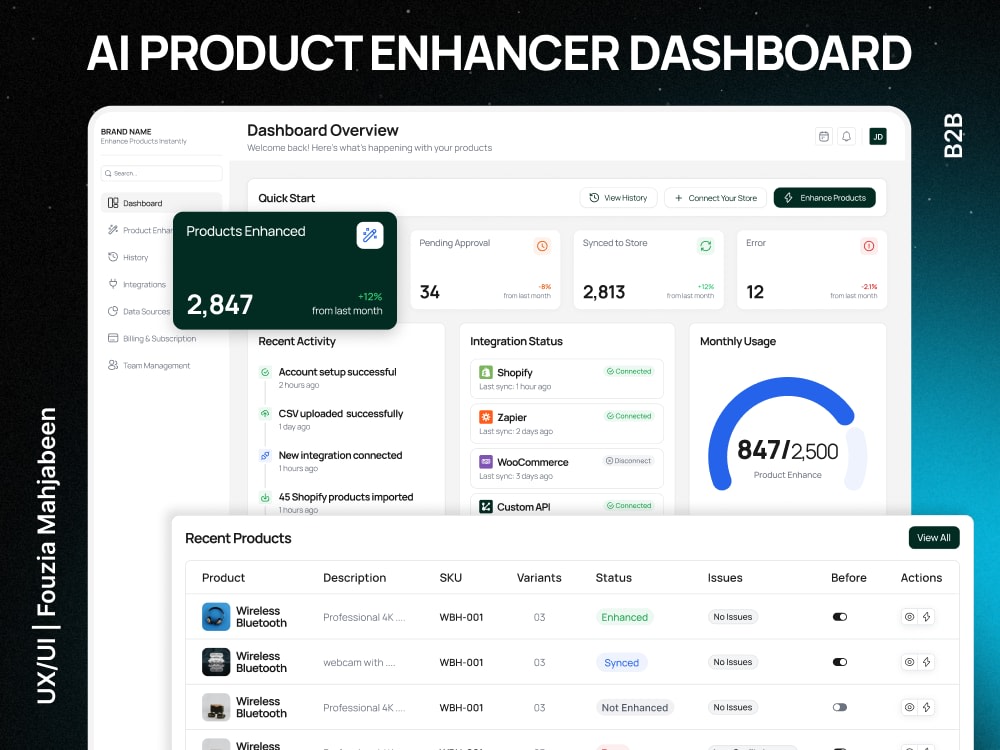Click Connected badge for Shopify
The height and width of the screenshot is (750, 1000).
point(629,371)
